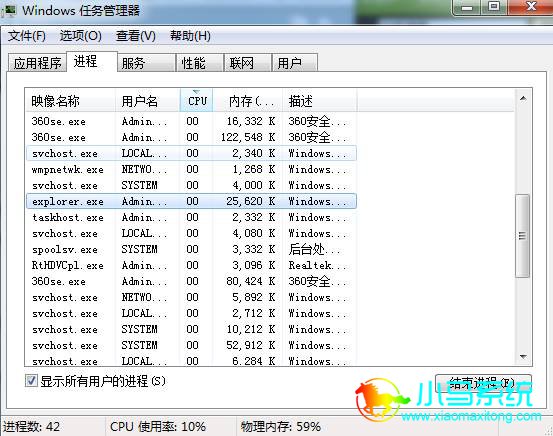Select the 进程 tab
This screenshot has height=436, width=553.
coord(92,61)
